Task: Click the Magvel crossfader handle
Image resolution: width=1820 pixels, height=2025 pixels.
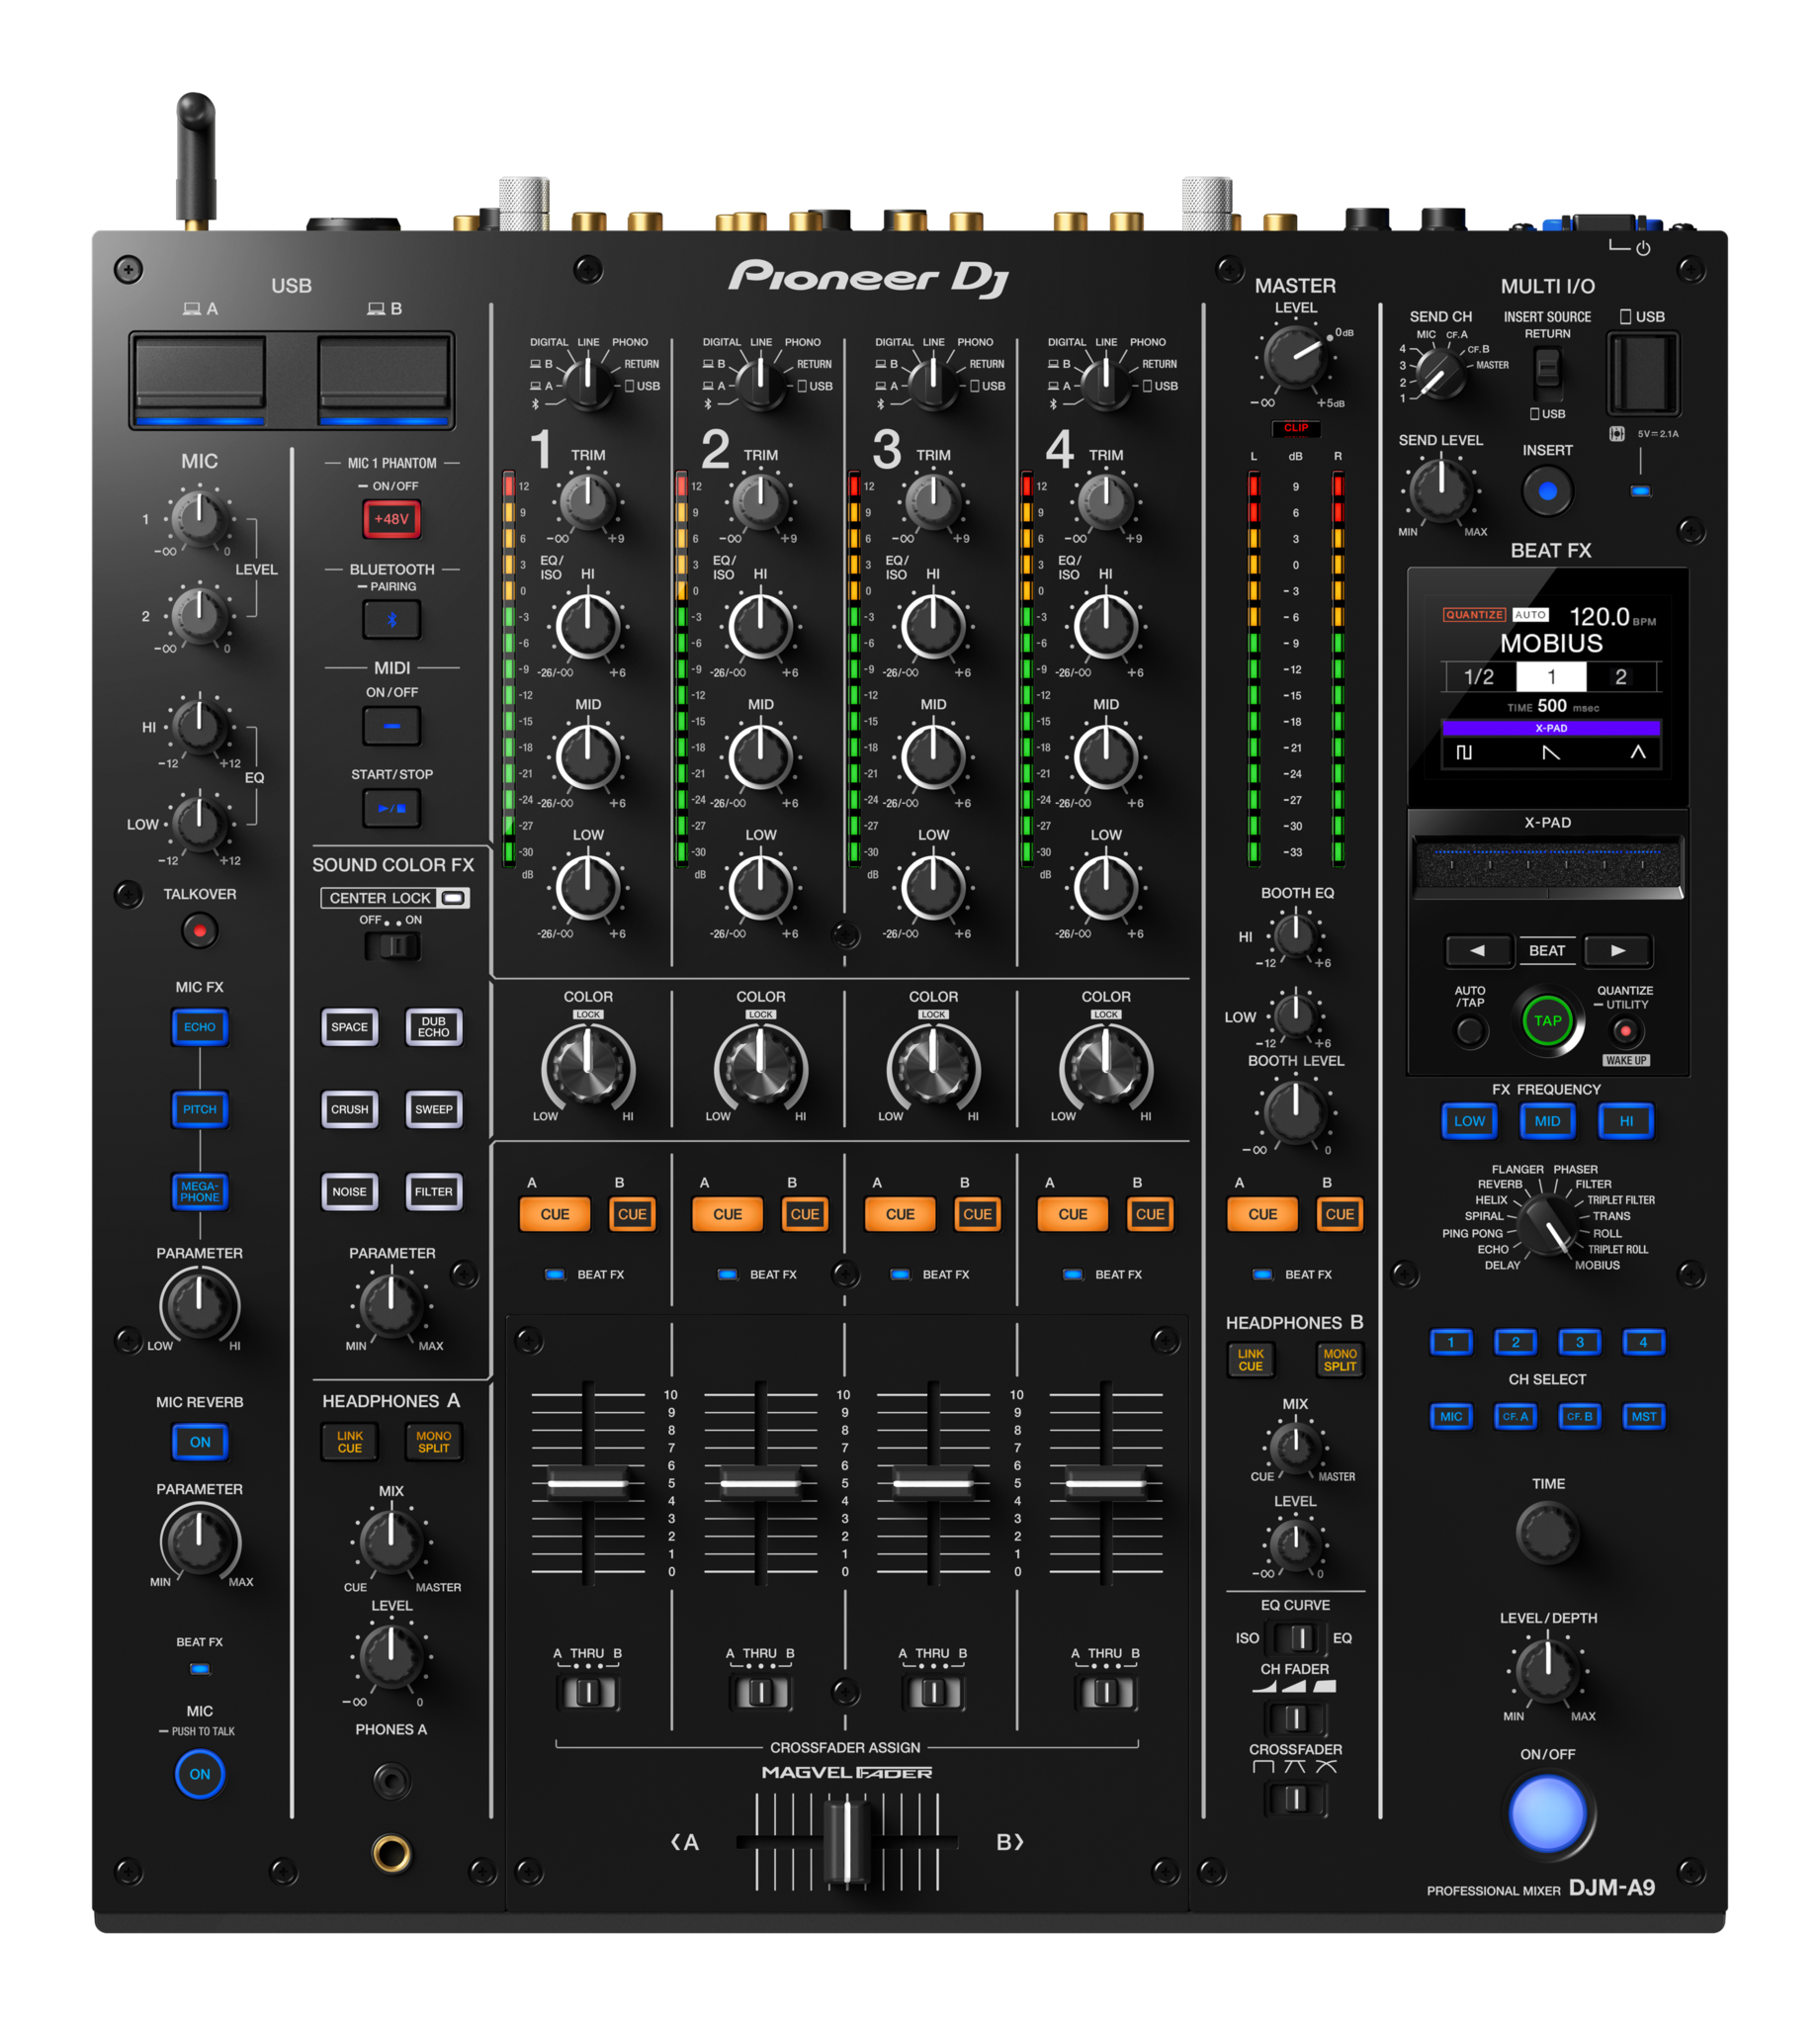Action: pos(847,1841)
